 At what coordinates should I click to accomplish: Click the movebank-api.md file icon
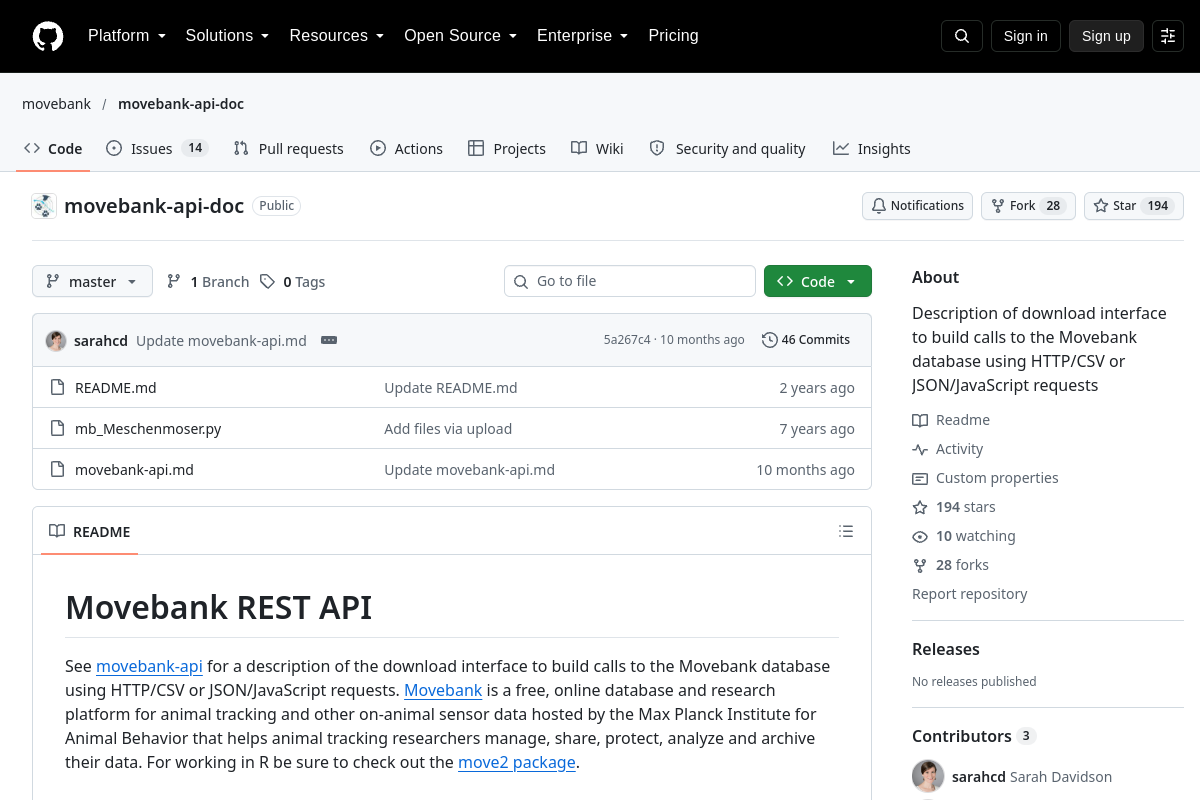coord(57,470)
